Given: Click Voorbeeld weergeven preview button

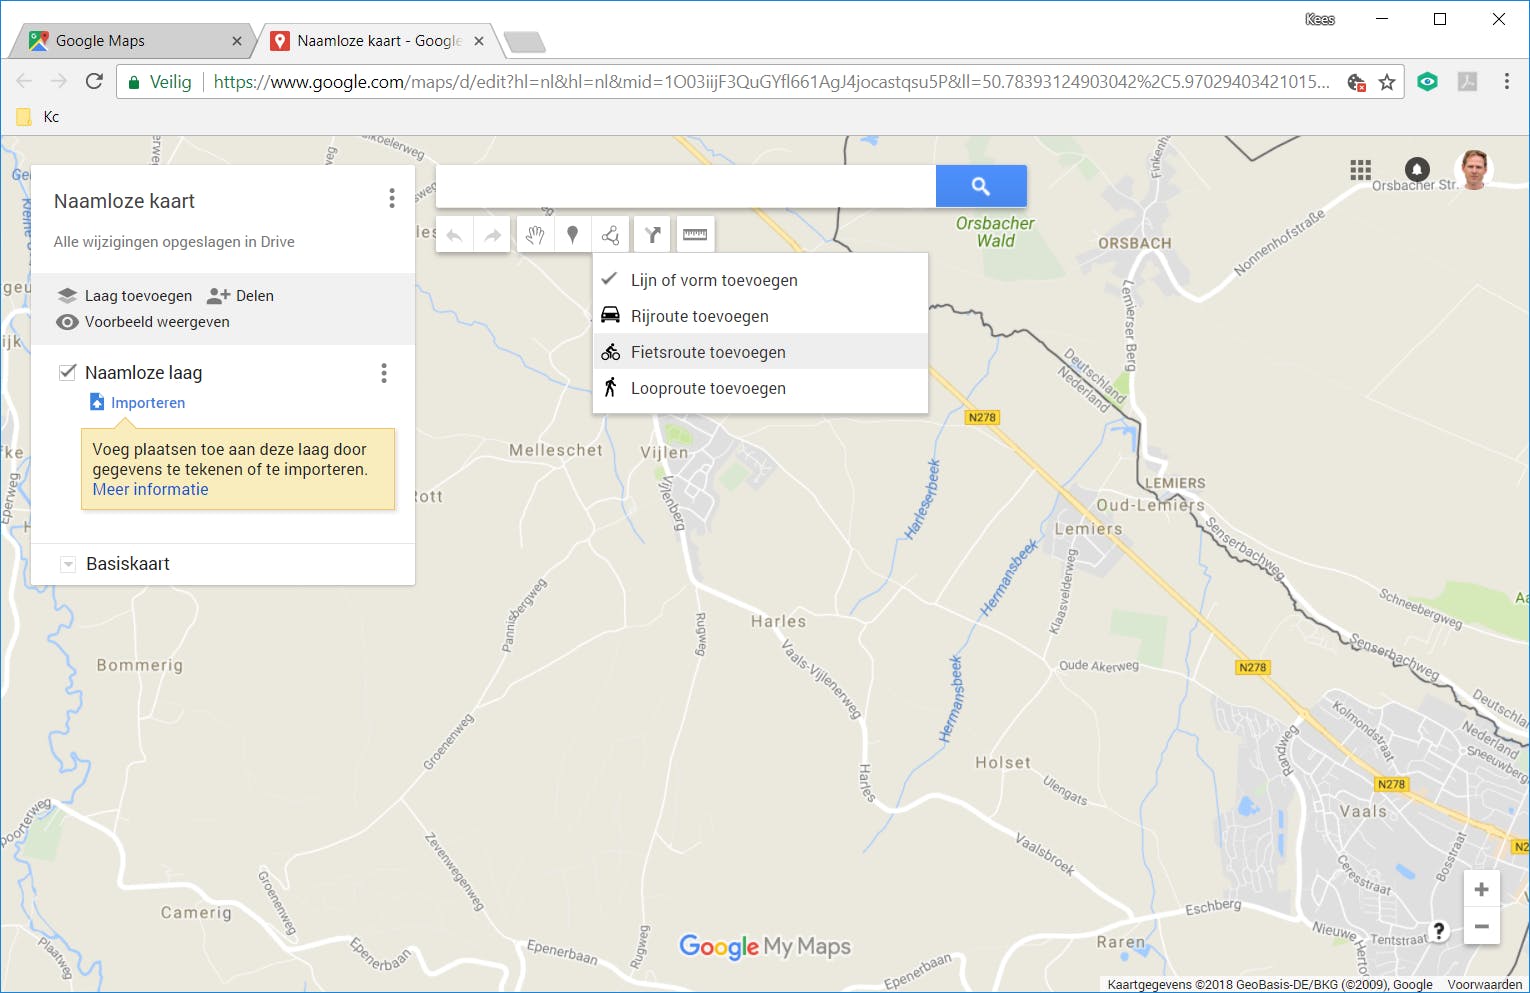Looking at the screenshot, I should (143, 322).
